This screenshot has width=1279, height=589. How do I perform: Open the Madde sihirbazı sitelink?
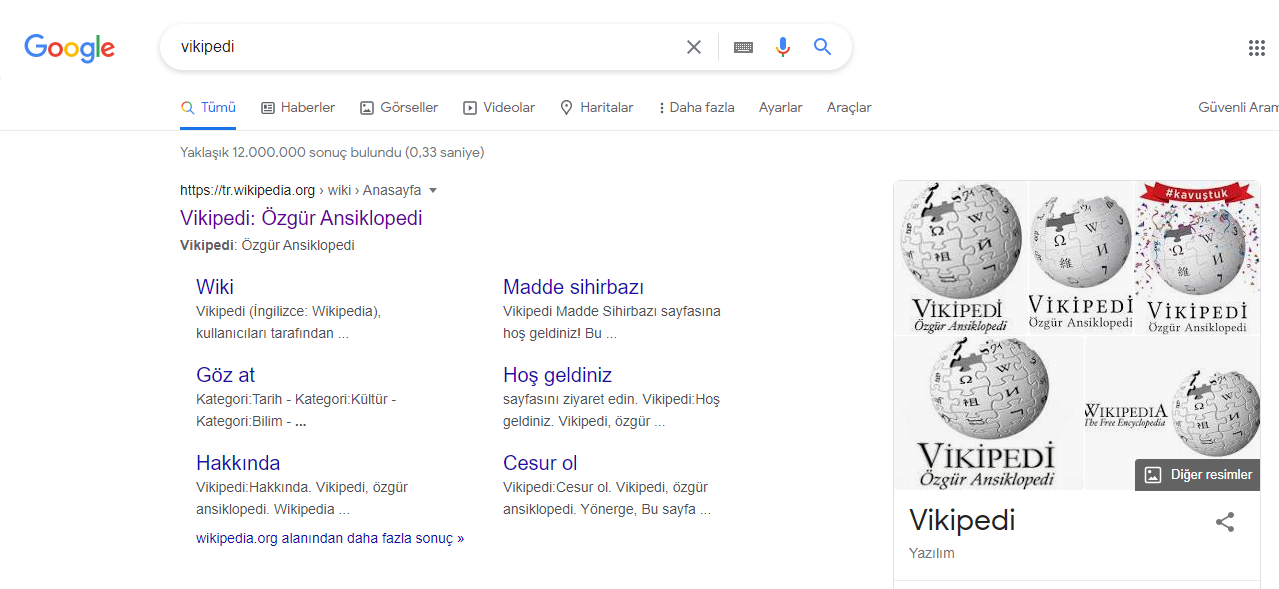(x=573, y=287)
